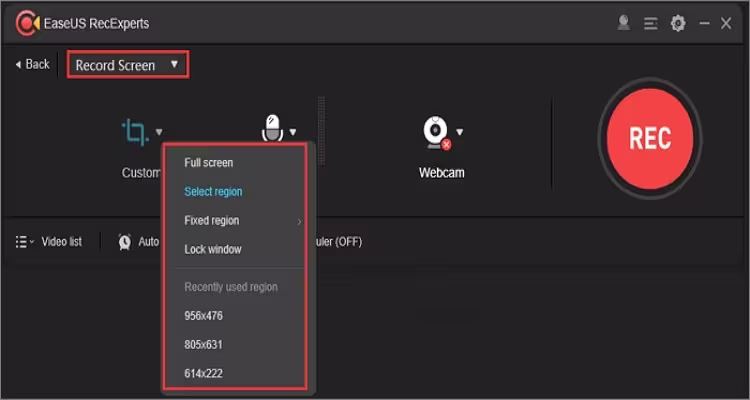Click the Auto stop alarm clock icon
The width and height of the screenshot is (750, 400).
(x=124, y=242)
